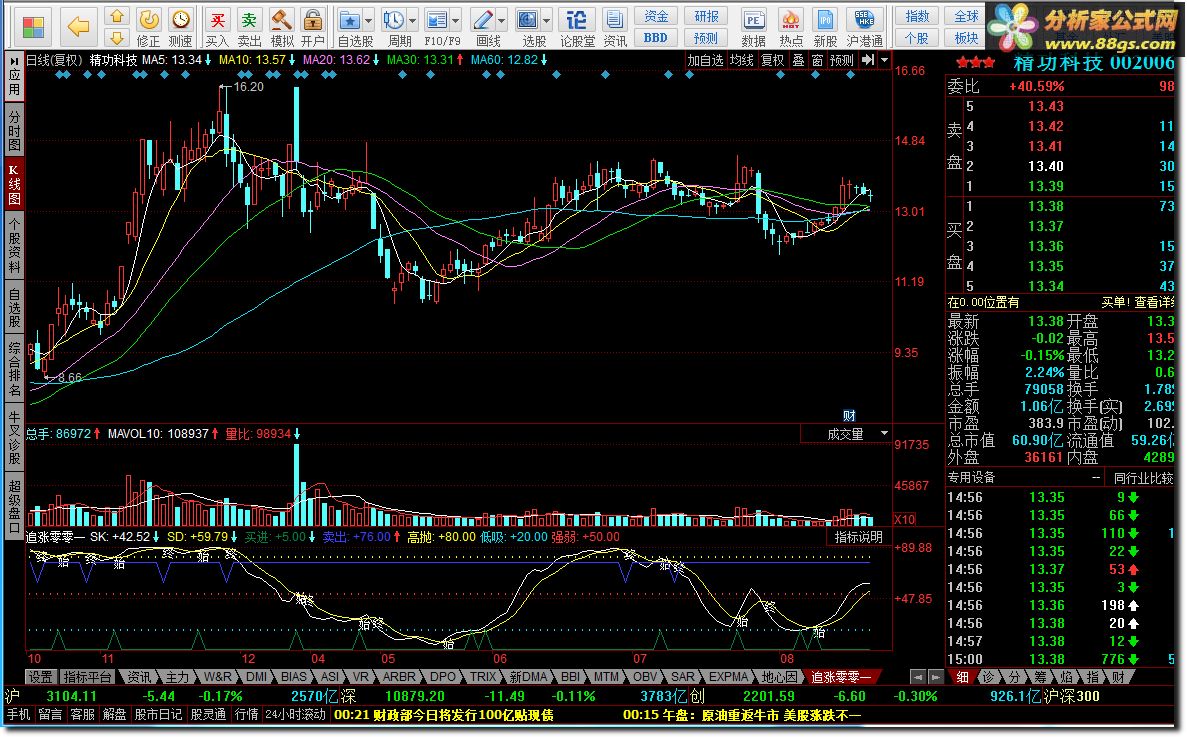Switch to the 财 finance tab

pos(1119,676)
